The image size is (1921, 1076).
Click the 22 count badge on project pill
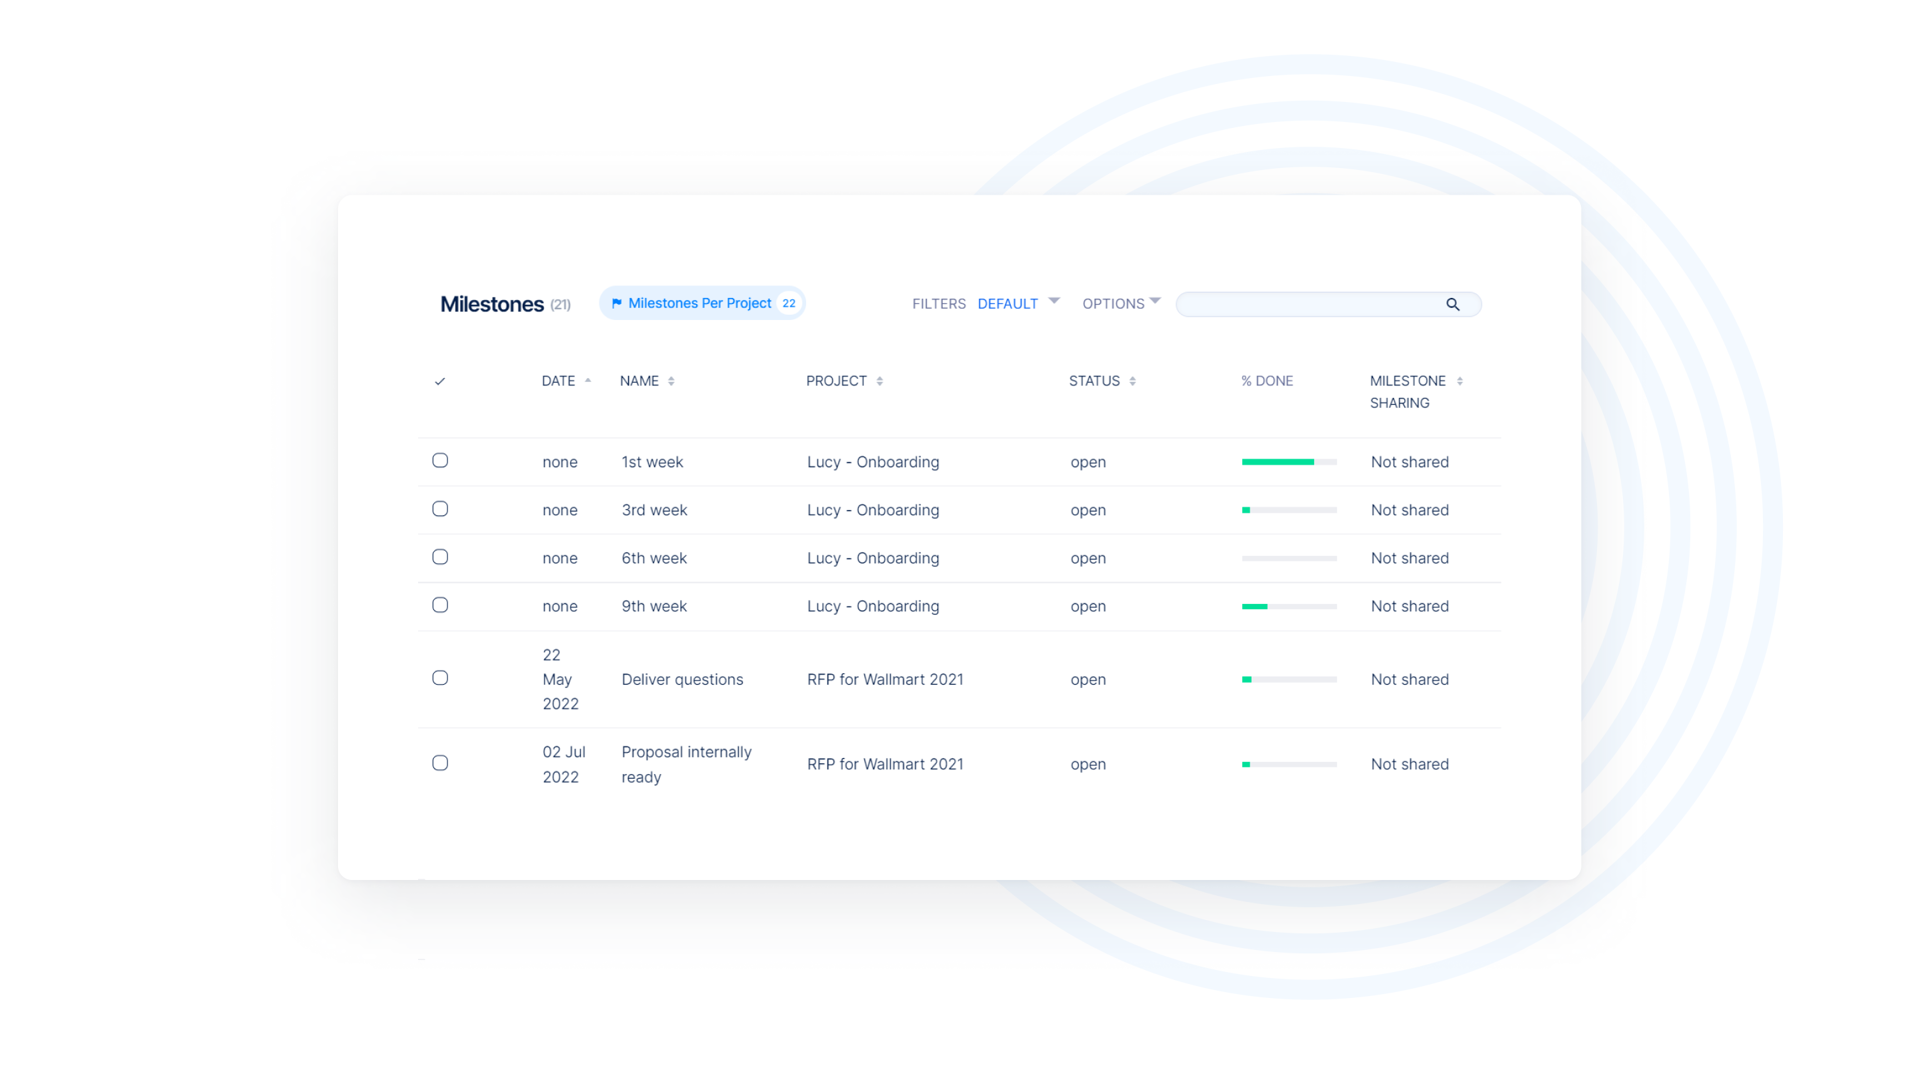pyautogui.click(x=789, y=304)
